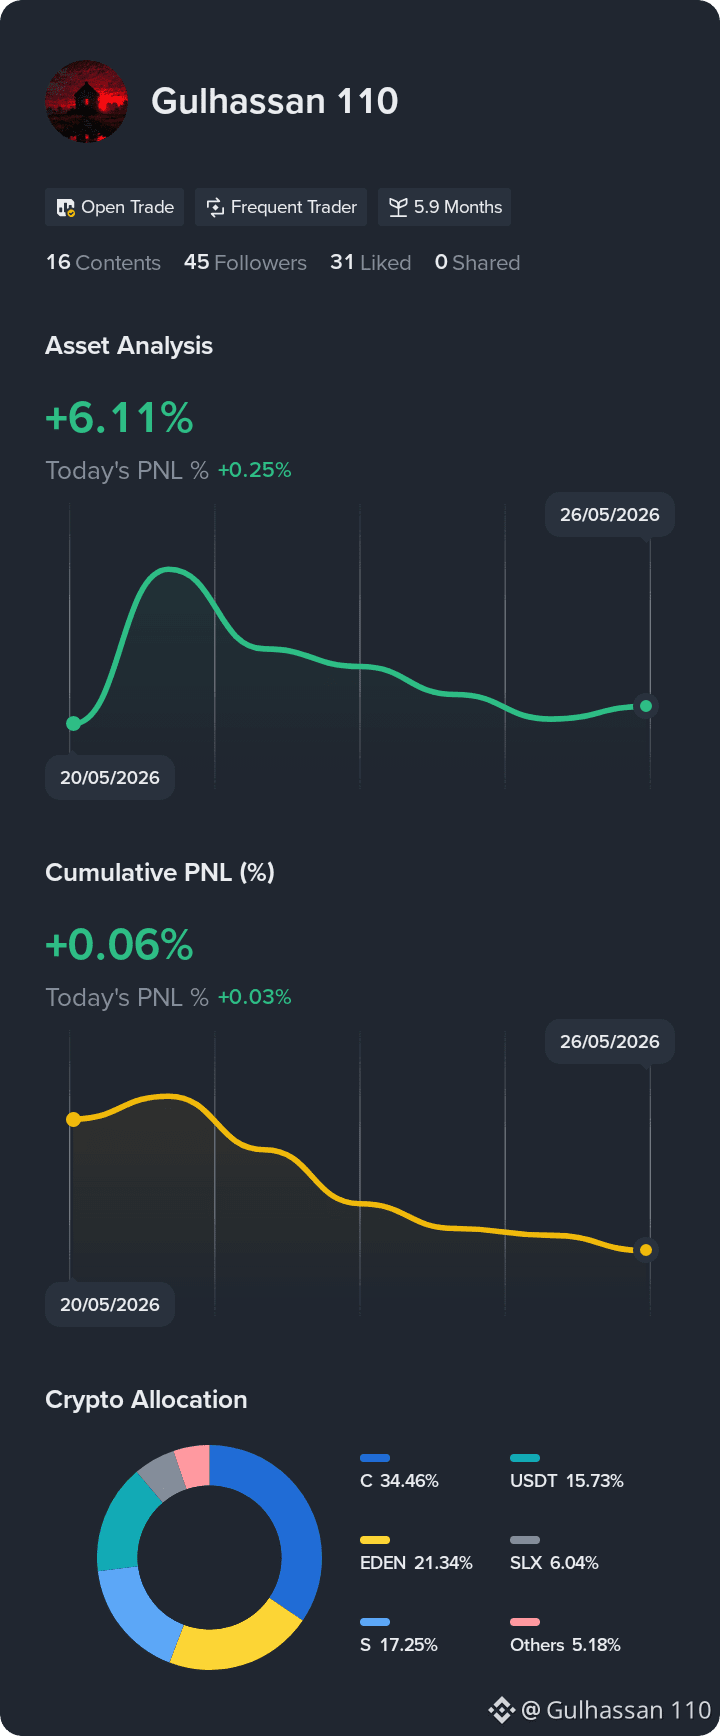View the 0 Shared count
The width and height of the screenshot is (720, 1736).
(477, 262)
